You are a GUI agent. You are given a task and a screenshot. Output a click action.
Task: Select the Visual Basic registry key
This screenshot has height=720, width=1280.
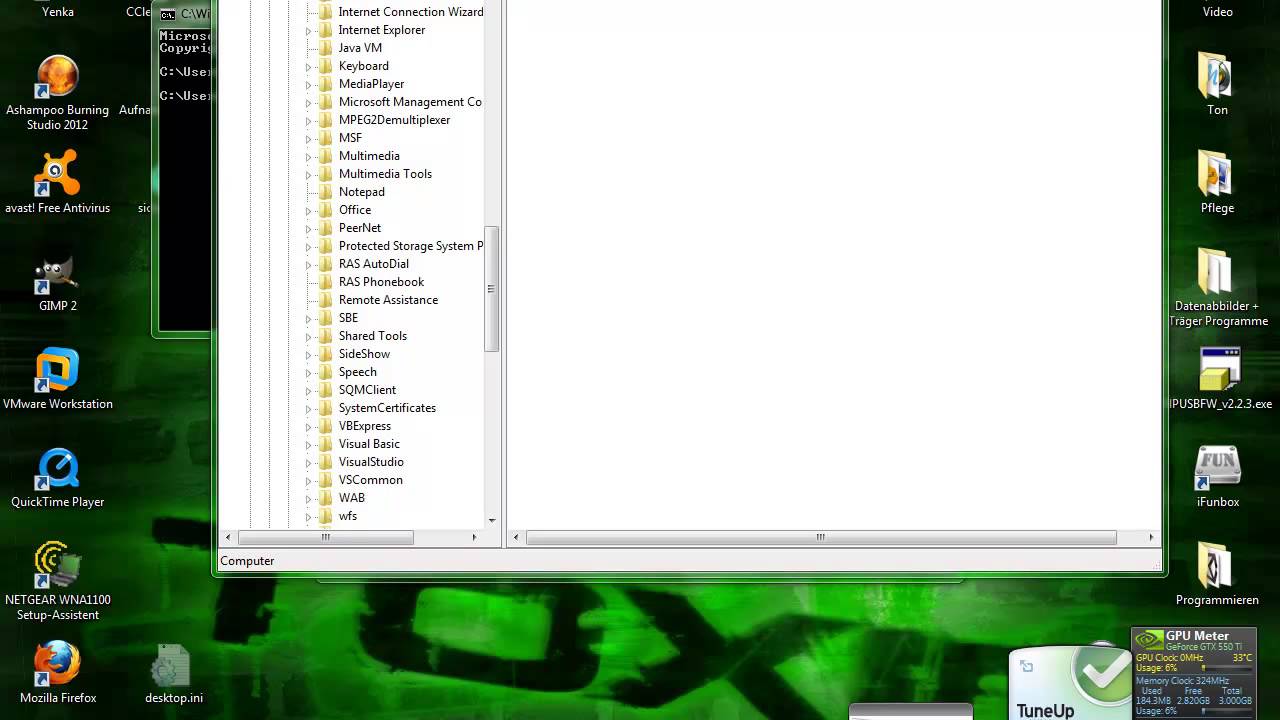pos(369,444)
